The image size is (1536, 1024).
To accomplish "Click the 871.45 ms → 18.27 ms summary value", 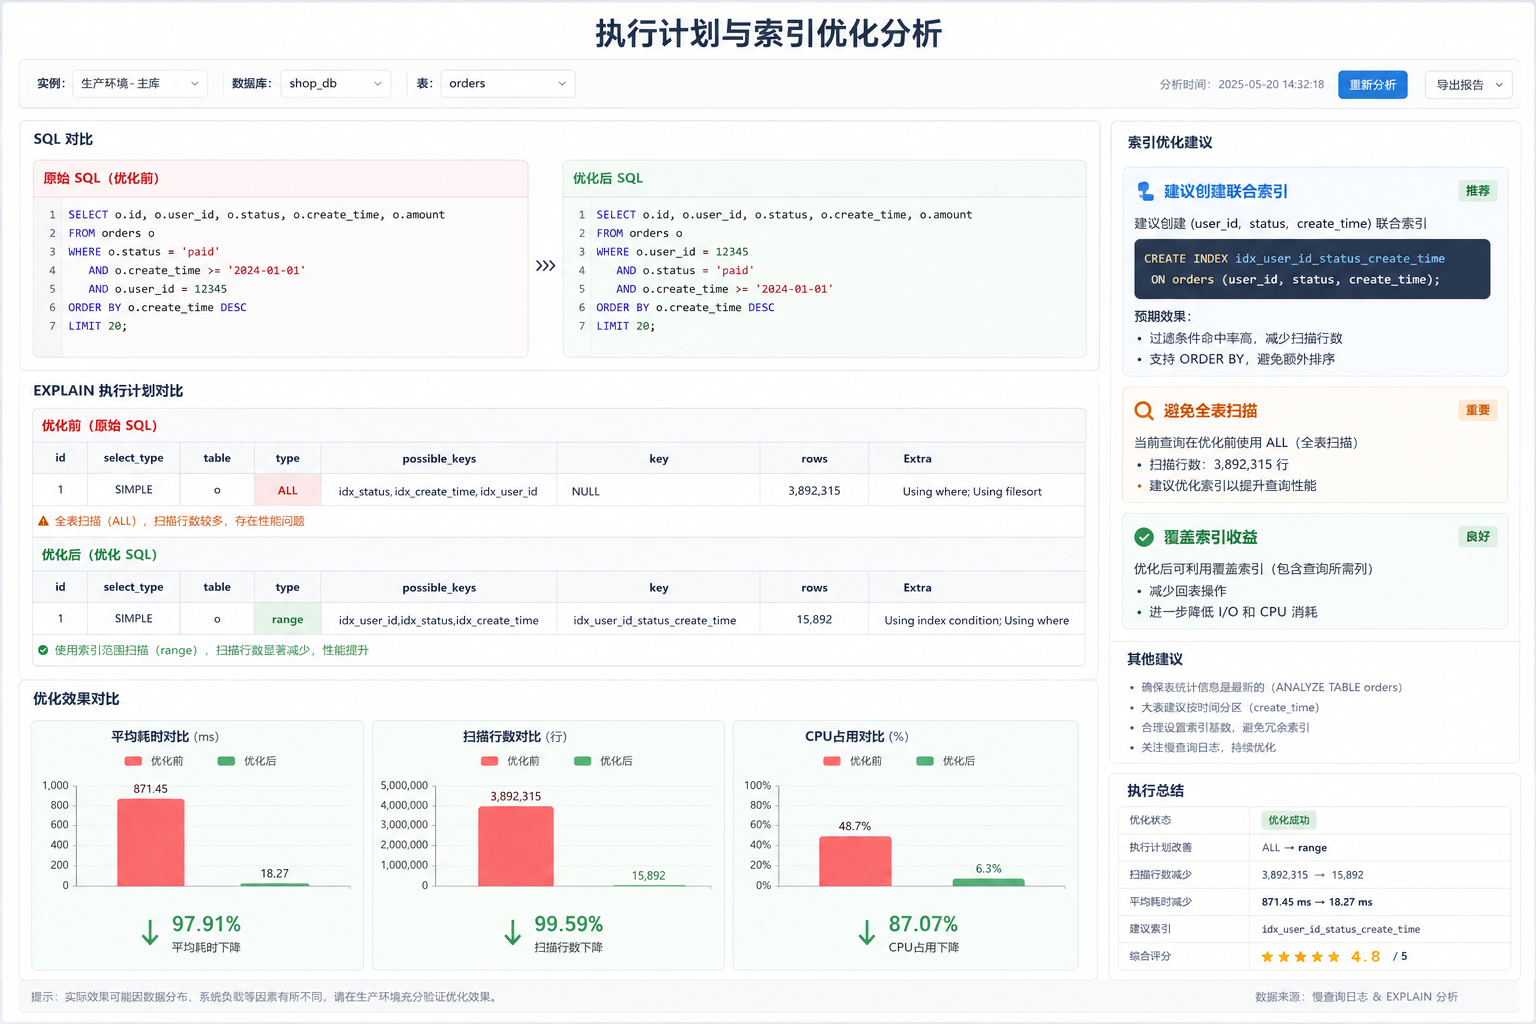I will coord(1317,901).
